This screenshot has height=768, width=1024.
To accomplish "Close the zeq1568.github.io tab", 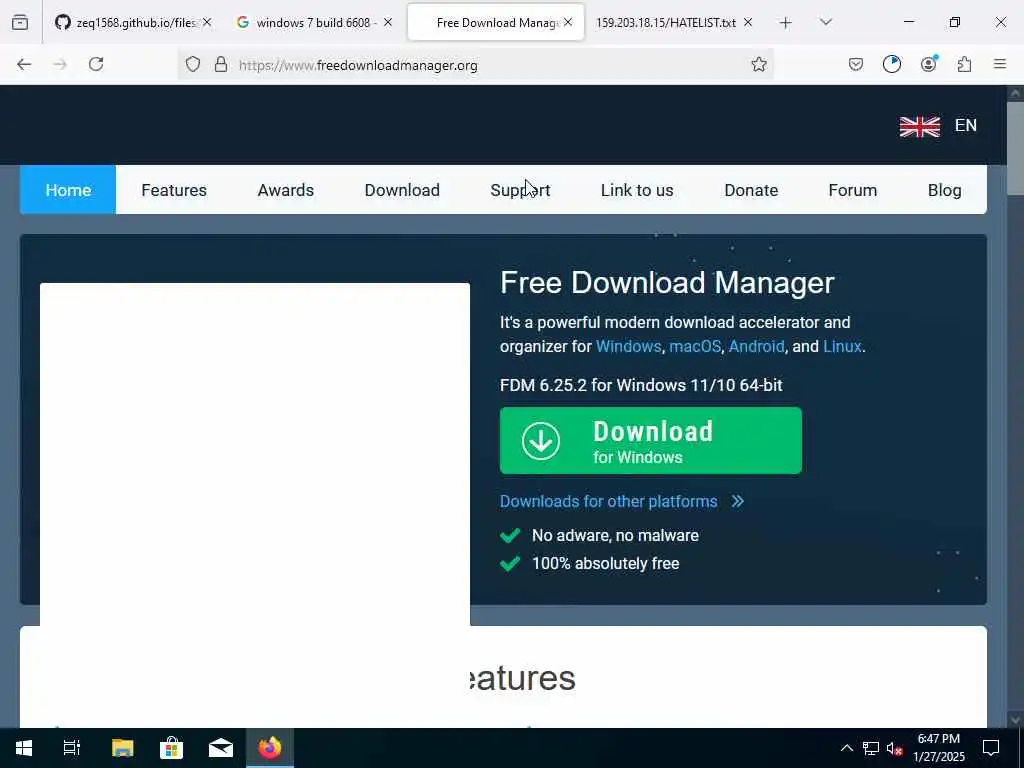I will [207, 22].
